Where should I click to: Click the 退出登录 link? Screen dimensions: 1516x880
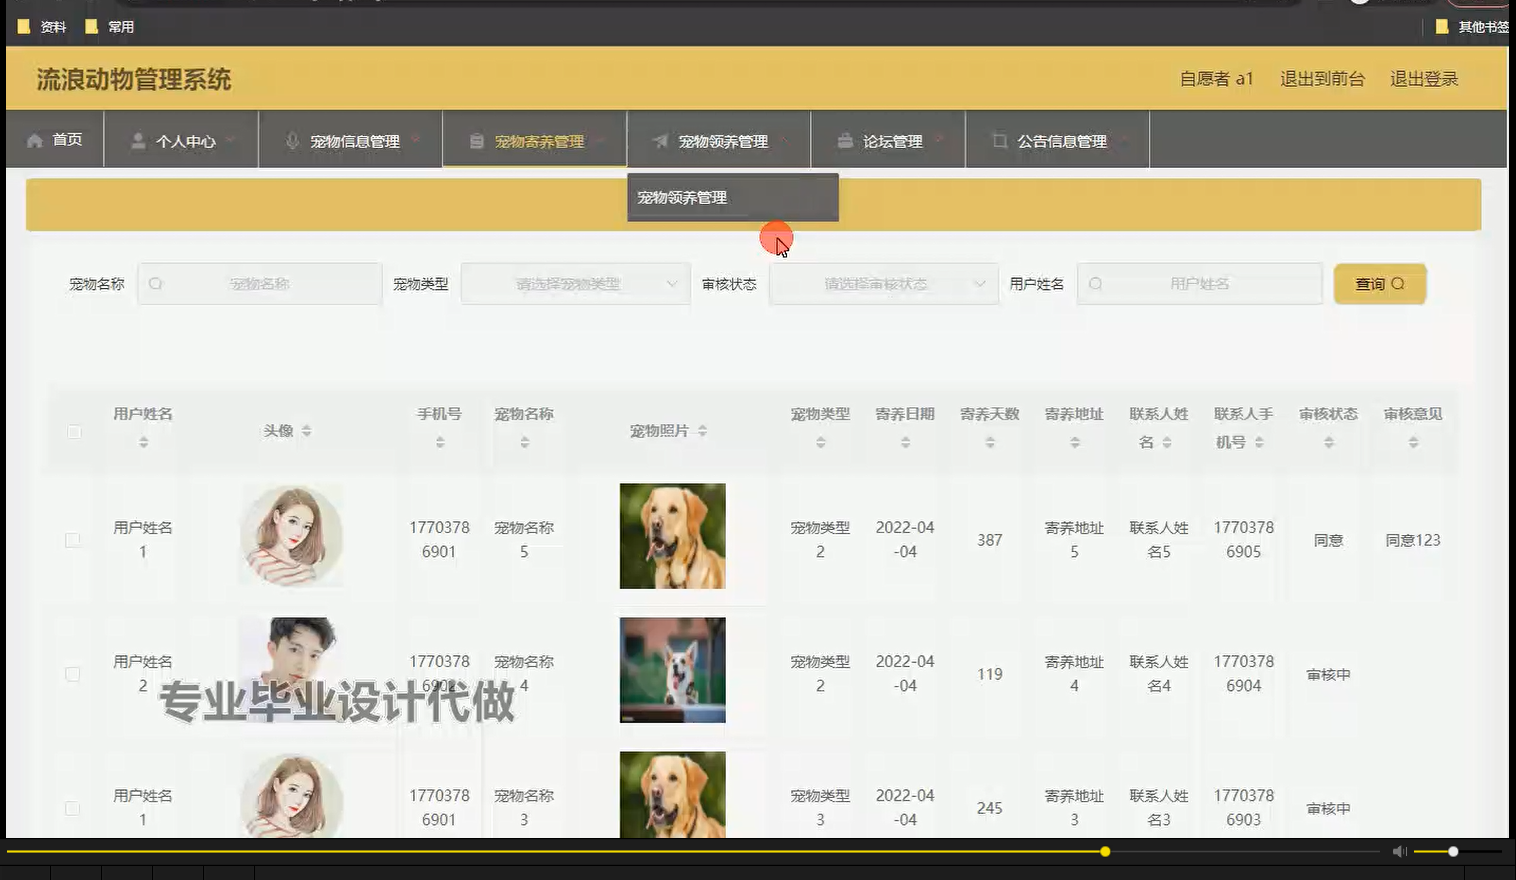click(1423, 78)
